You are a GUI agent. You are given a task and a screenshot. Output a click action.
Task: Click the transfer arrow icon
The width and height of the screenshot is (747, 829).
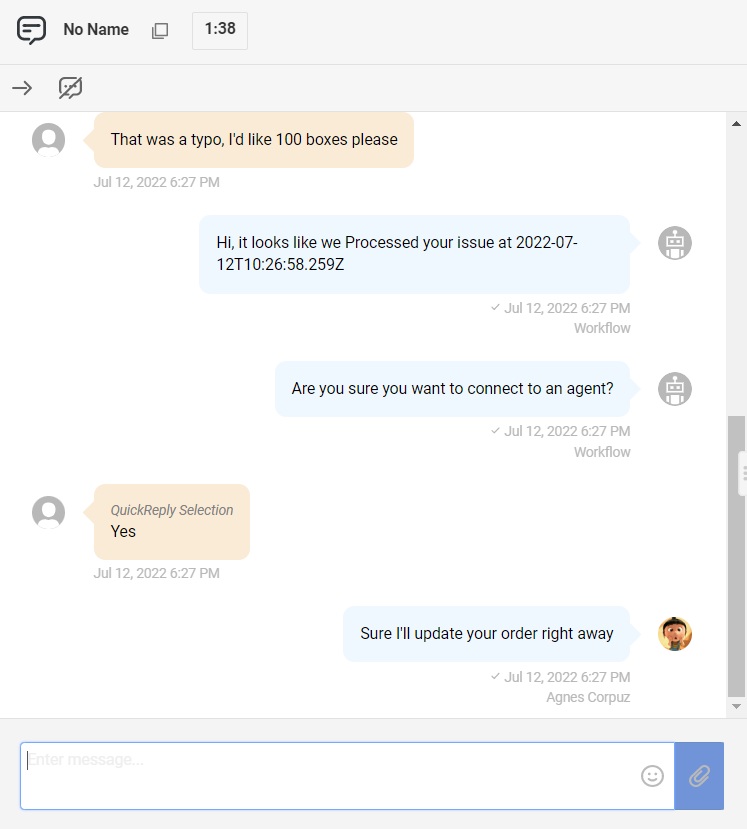pos(22,88)
